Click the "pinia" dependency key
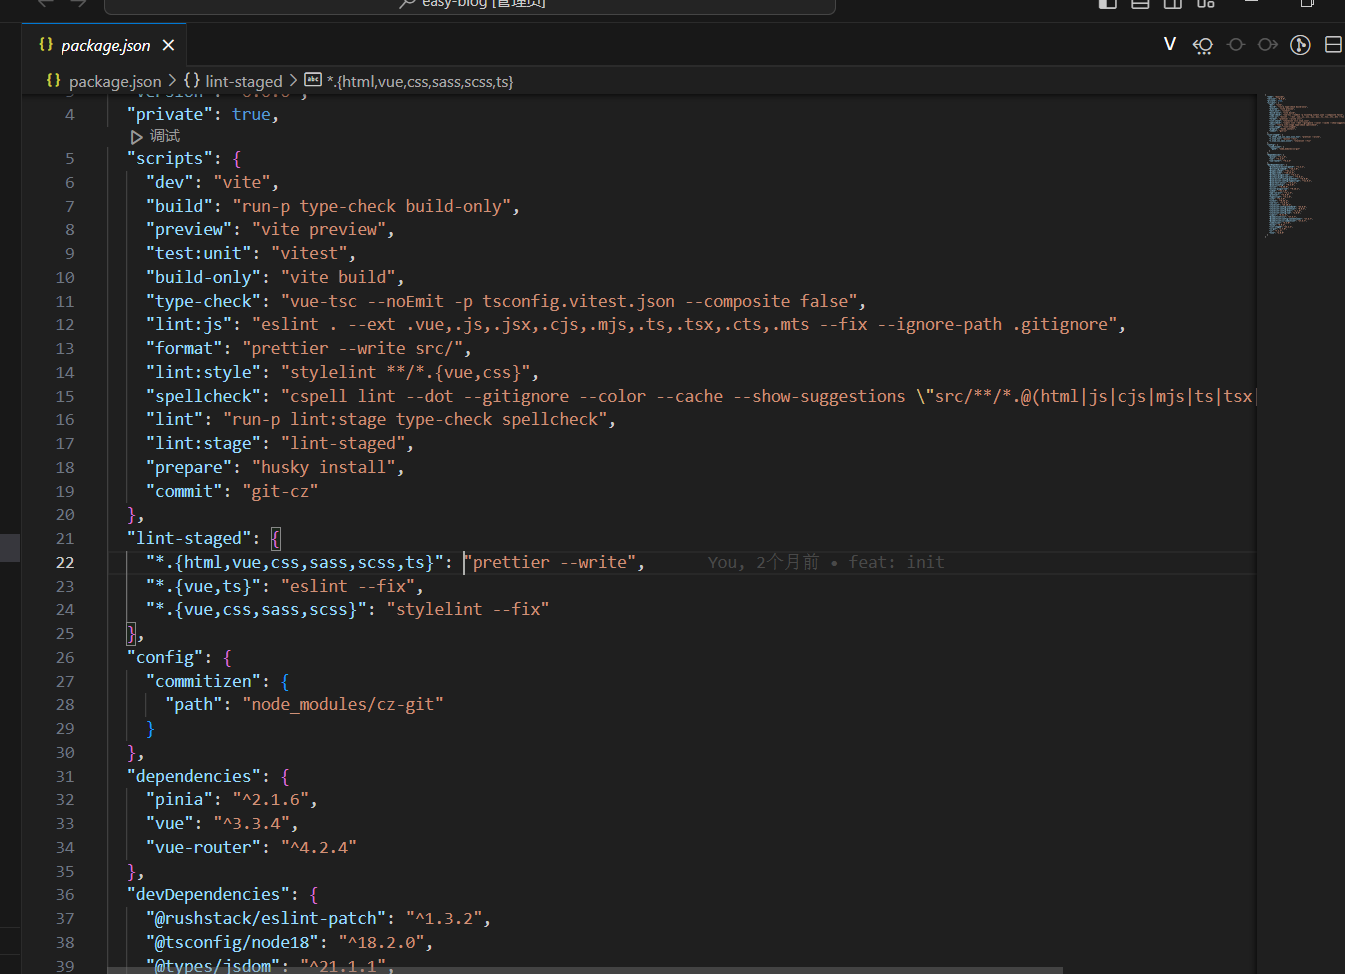This screenshot has height=974, width=1345. click(179, 799)
